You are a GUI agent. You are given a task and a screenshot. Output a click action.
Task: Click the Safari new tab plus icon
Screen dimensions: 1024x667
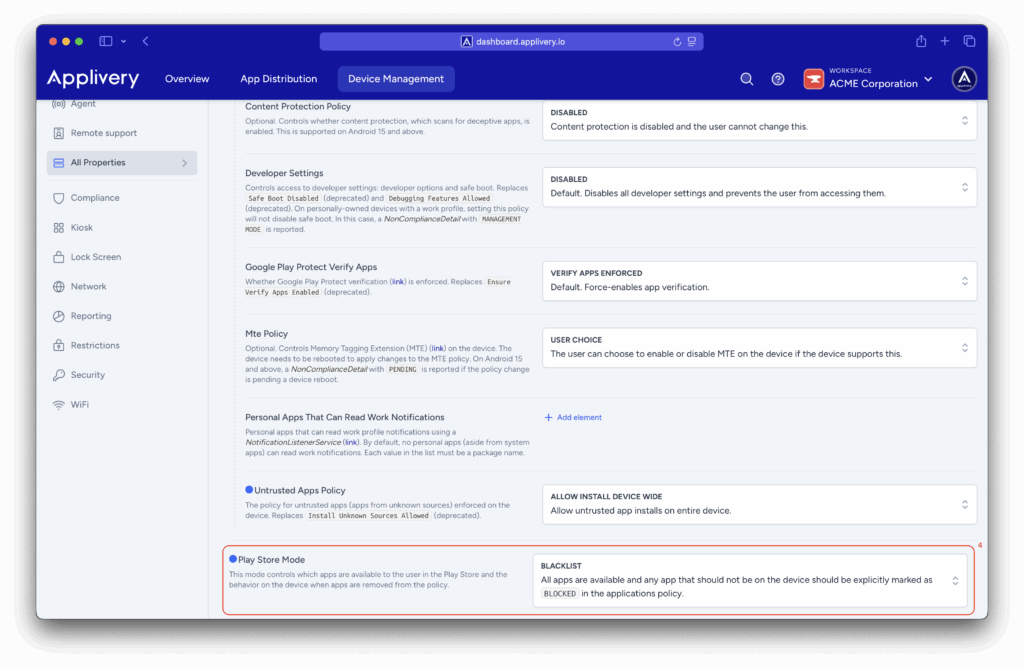tap(945, 41)
